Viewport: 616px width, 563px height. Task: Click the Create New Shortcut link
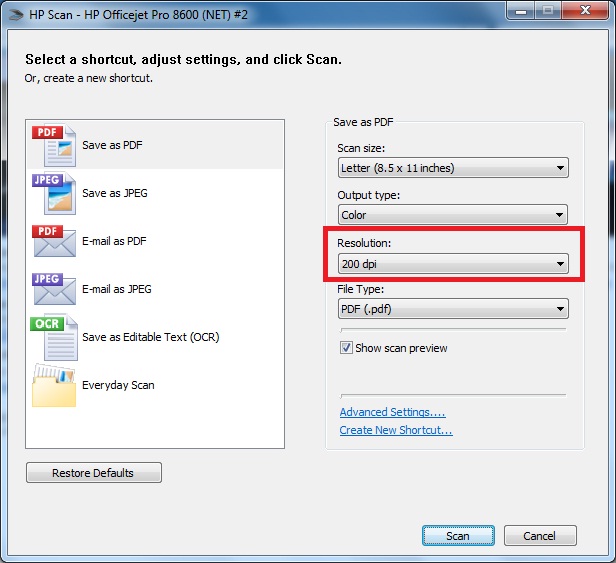pyautogui.click(x=396, y=430)
